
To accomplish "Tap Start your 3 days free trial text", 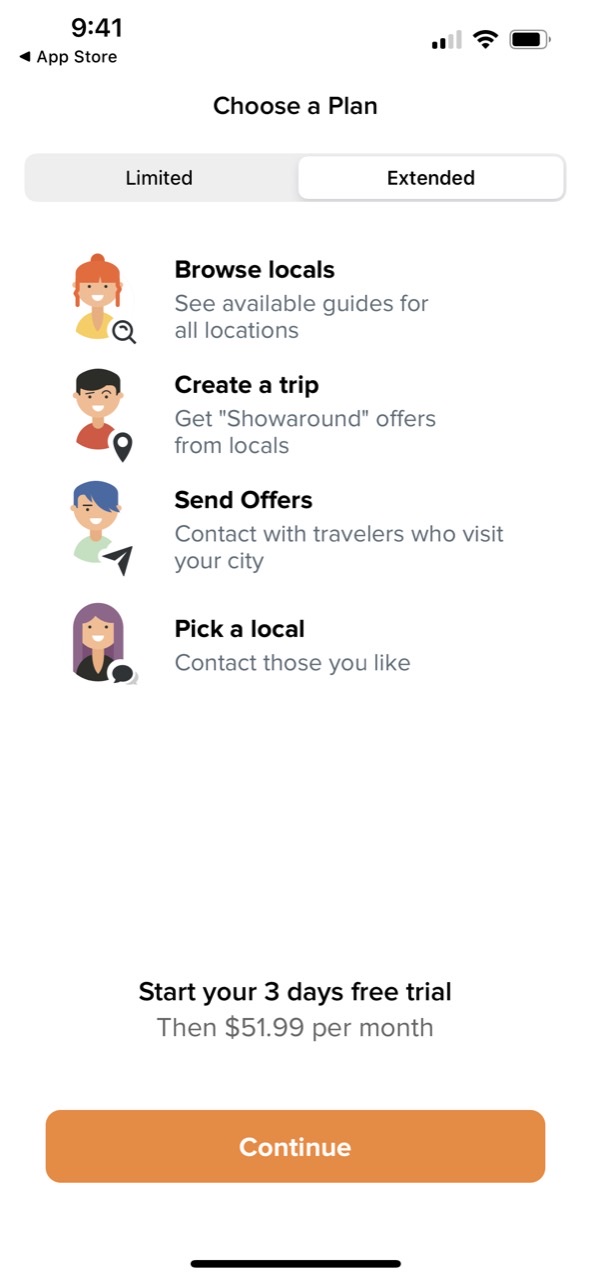I will pyautogui.click(x=295, y=992).
